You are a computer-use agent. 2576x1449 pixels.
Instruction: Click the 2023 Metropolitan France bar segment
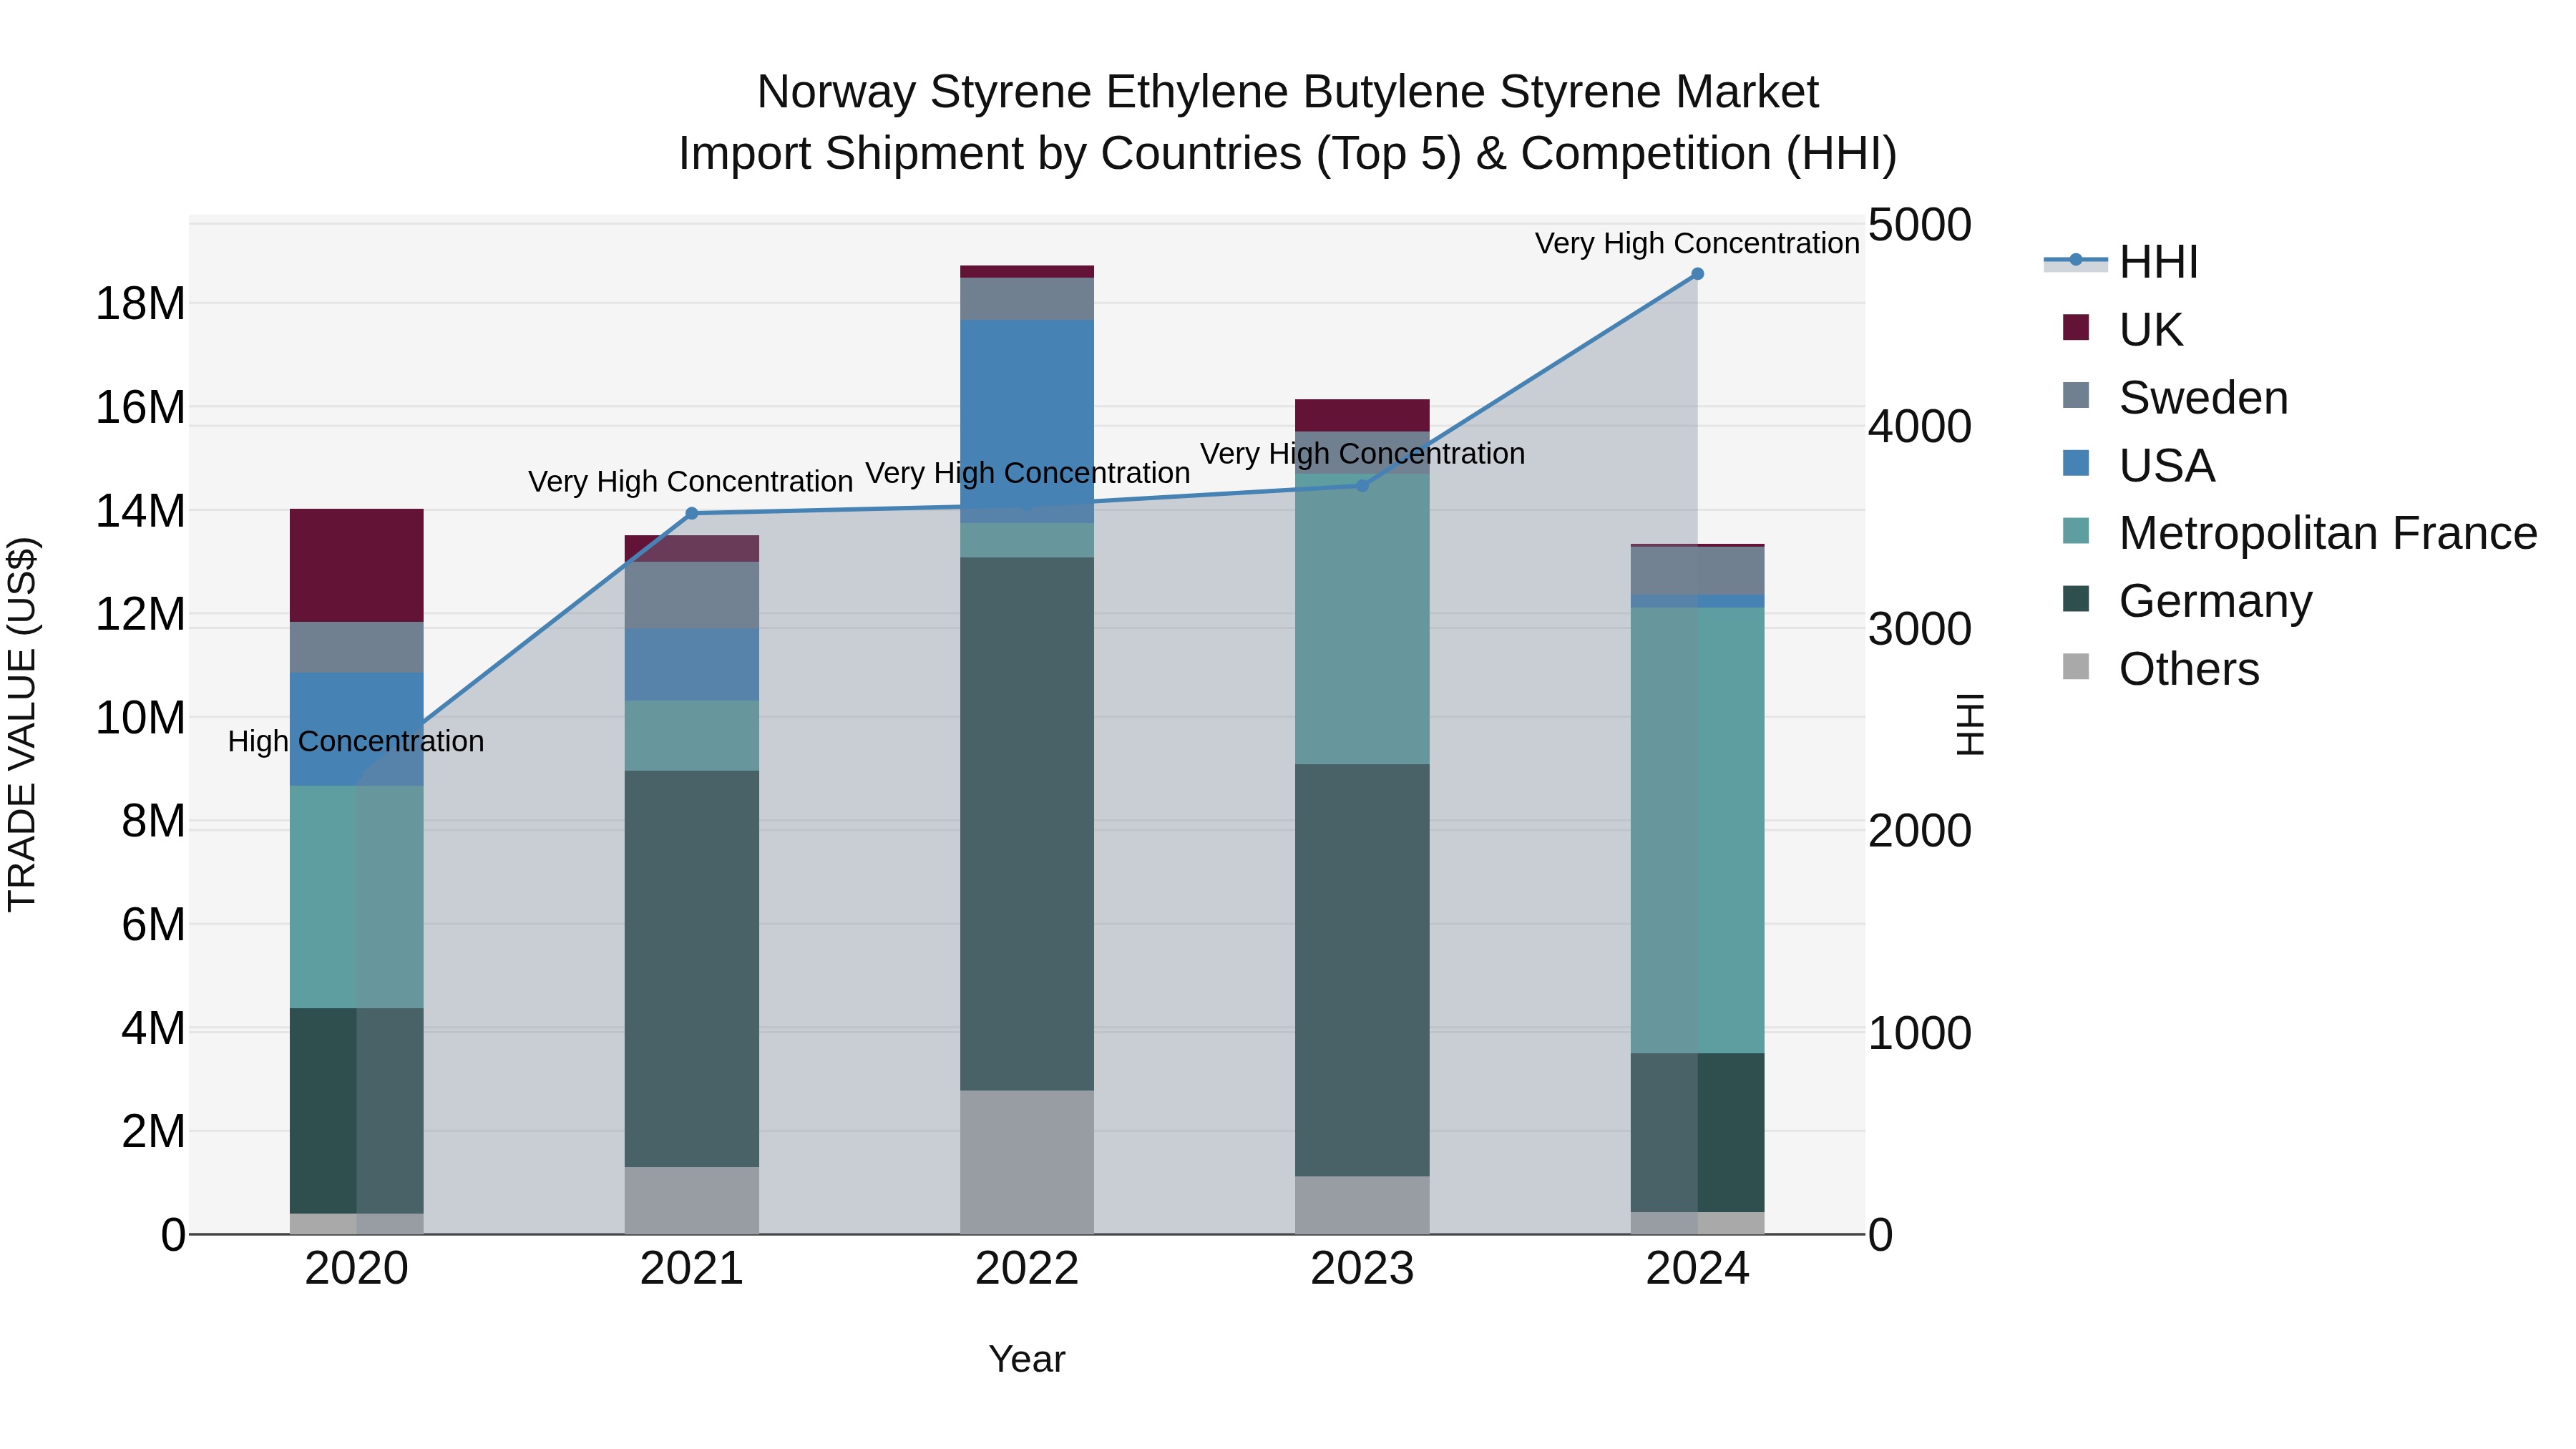pos(1362,619)
